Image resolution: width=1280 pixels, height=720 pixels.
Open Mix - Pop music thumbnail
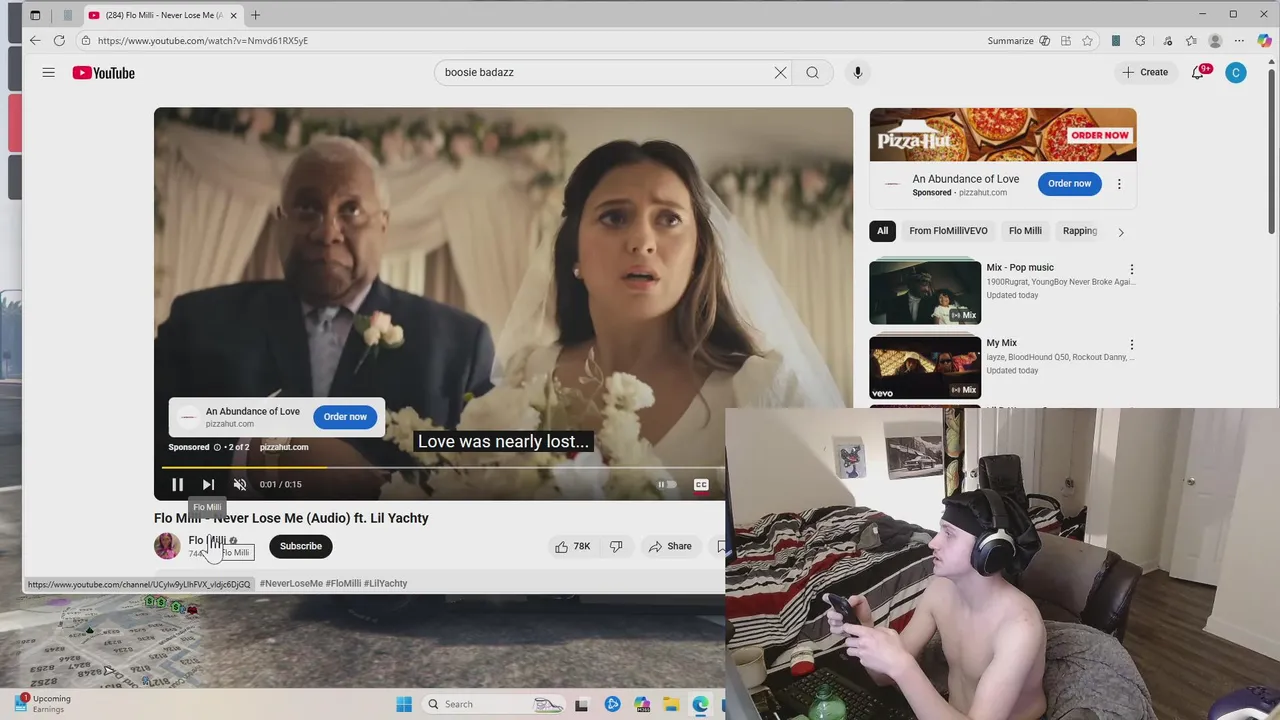[x=925, y=292]
